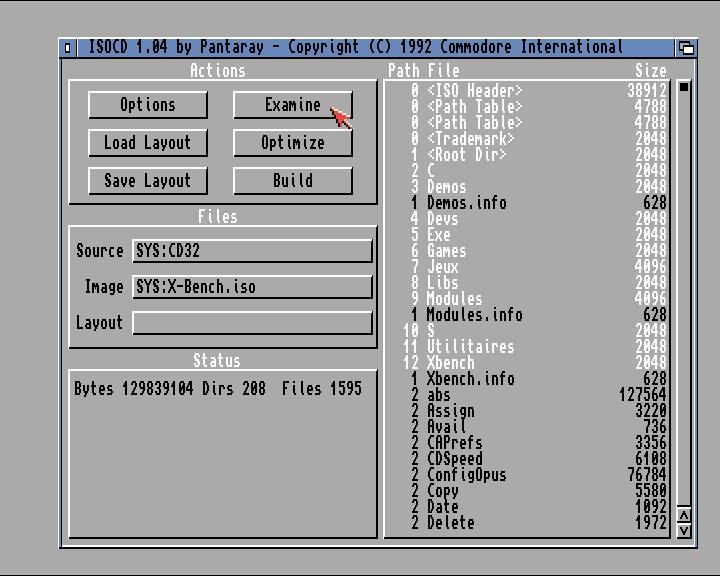The image size is (720, 576).
Task: Select the Jeux directory row
Action: click(527, 267)
